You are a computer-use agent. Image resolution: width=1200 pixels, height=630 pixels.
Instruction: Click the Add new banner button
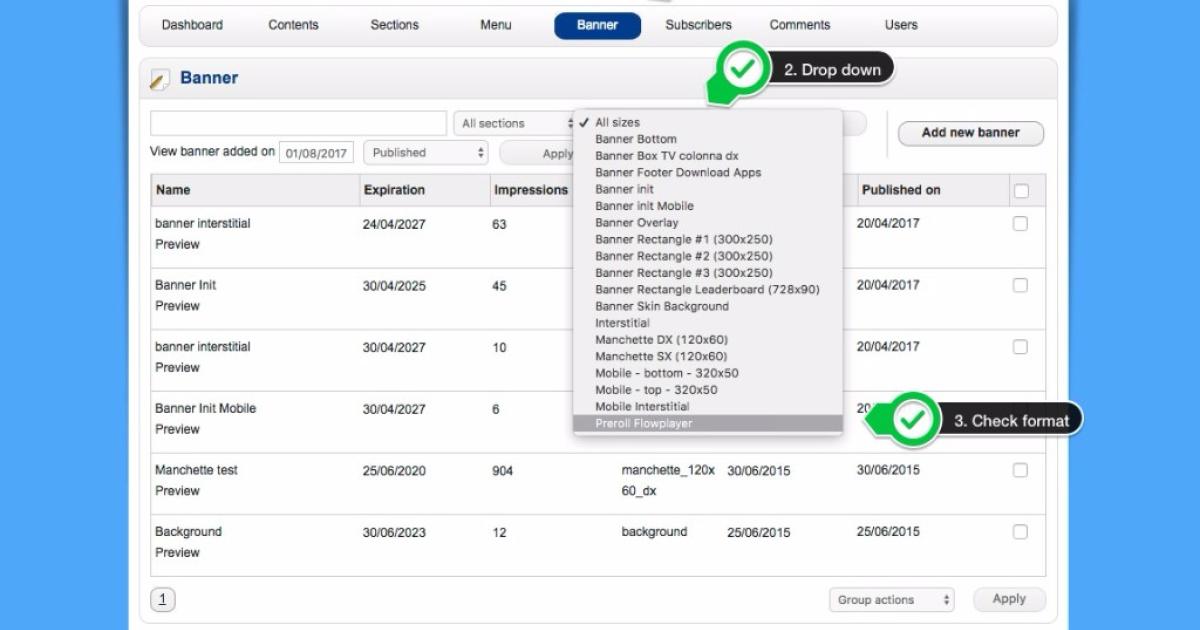[970, 133]
